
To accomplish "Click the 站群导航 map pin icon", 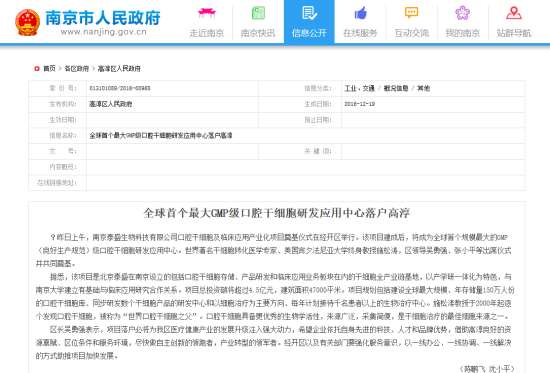I will tap(514, 13).
